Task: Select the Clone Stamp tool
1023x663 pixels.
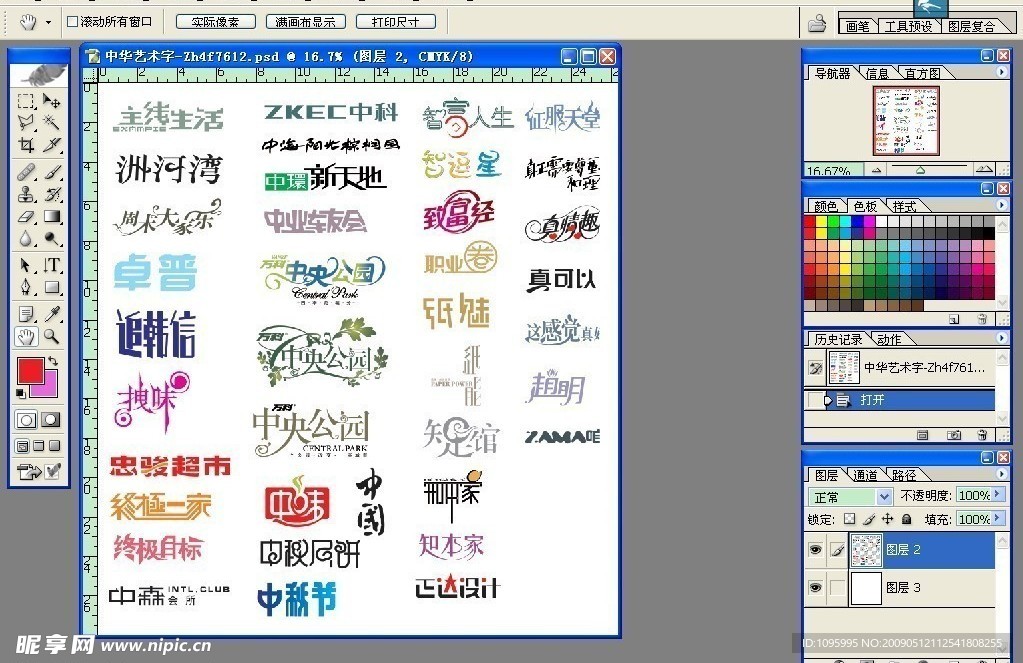Action: click(26, 194)
